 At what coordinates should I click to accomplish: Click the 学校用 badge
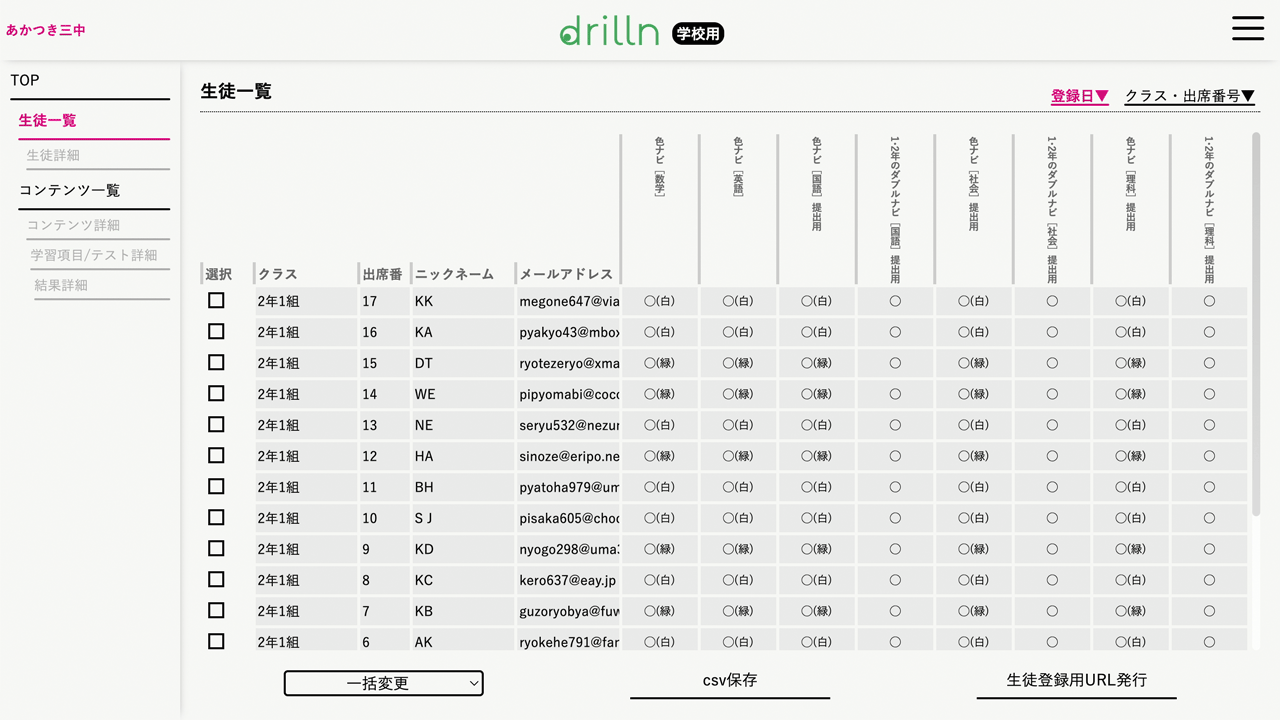pyautogui.click(x=697, y=34)
